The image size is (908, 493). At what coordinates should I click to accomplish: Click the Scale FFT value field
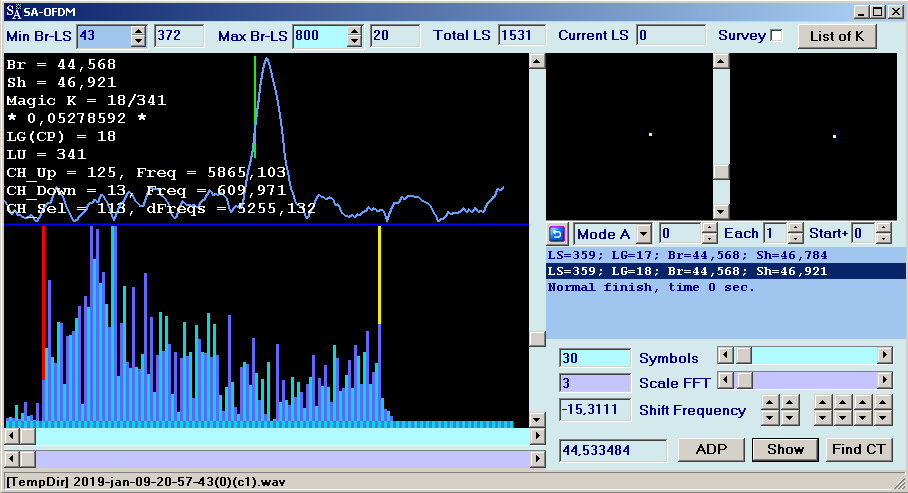595,383
